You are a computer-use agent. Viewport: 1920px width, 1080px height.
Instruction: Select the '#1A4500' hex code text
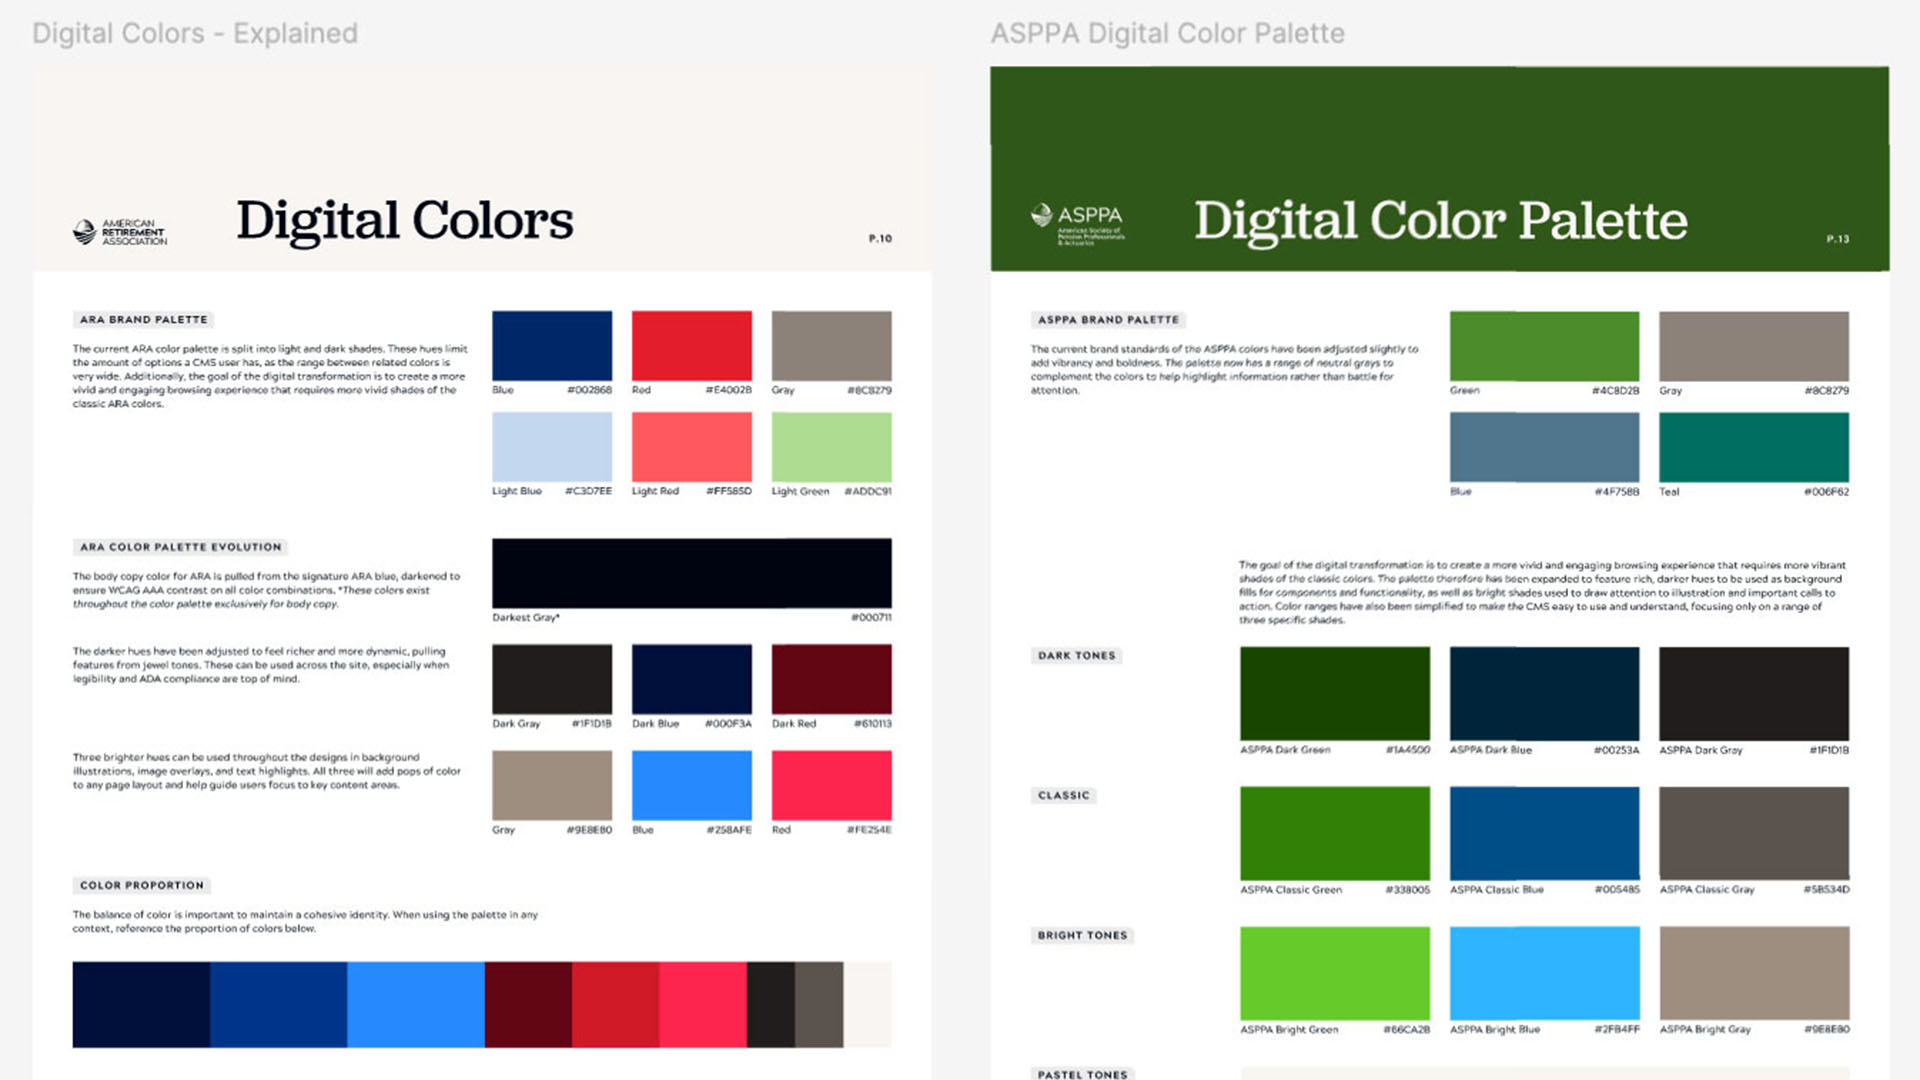point(1408,750)
